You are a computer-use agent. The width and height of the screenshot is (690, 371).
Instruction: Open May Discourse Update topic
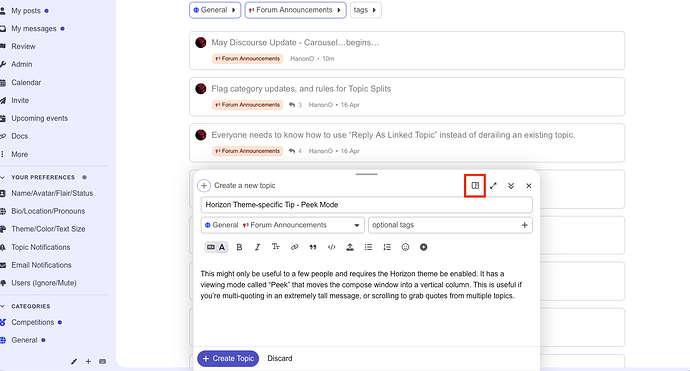[x=295, y=43]
